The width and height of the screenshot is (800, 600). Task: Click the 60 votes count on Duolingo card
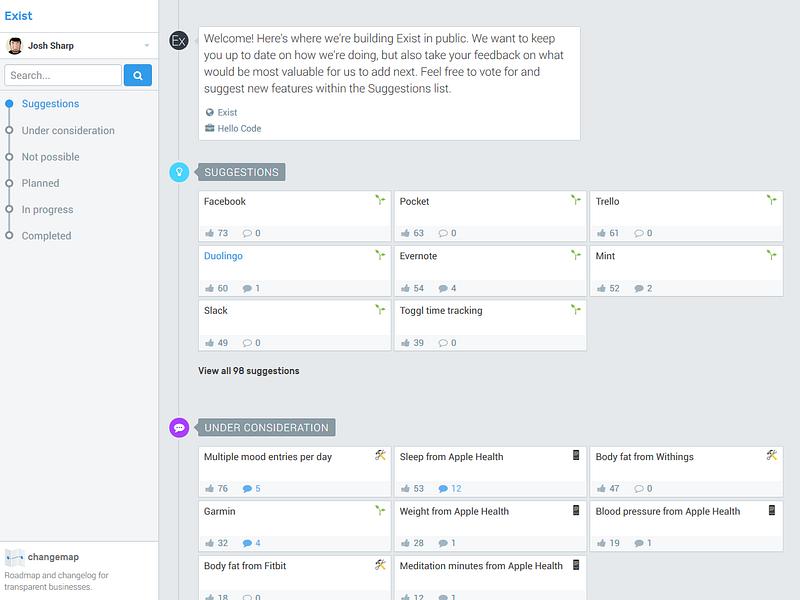click(x=223, y=288)
